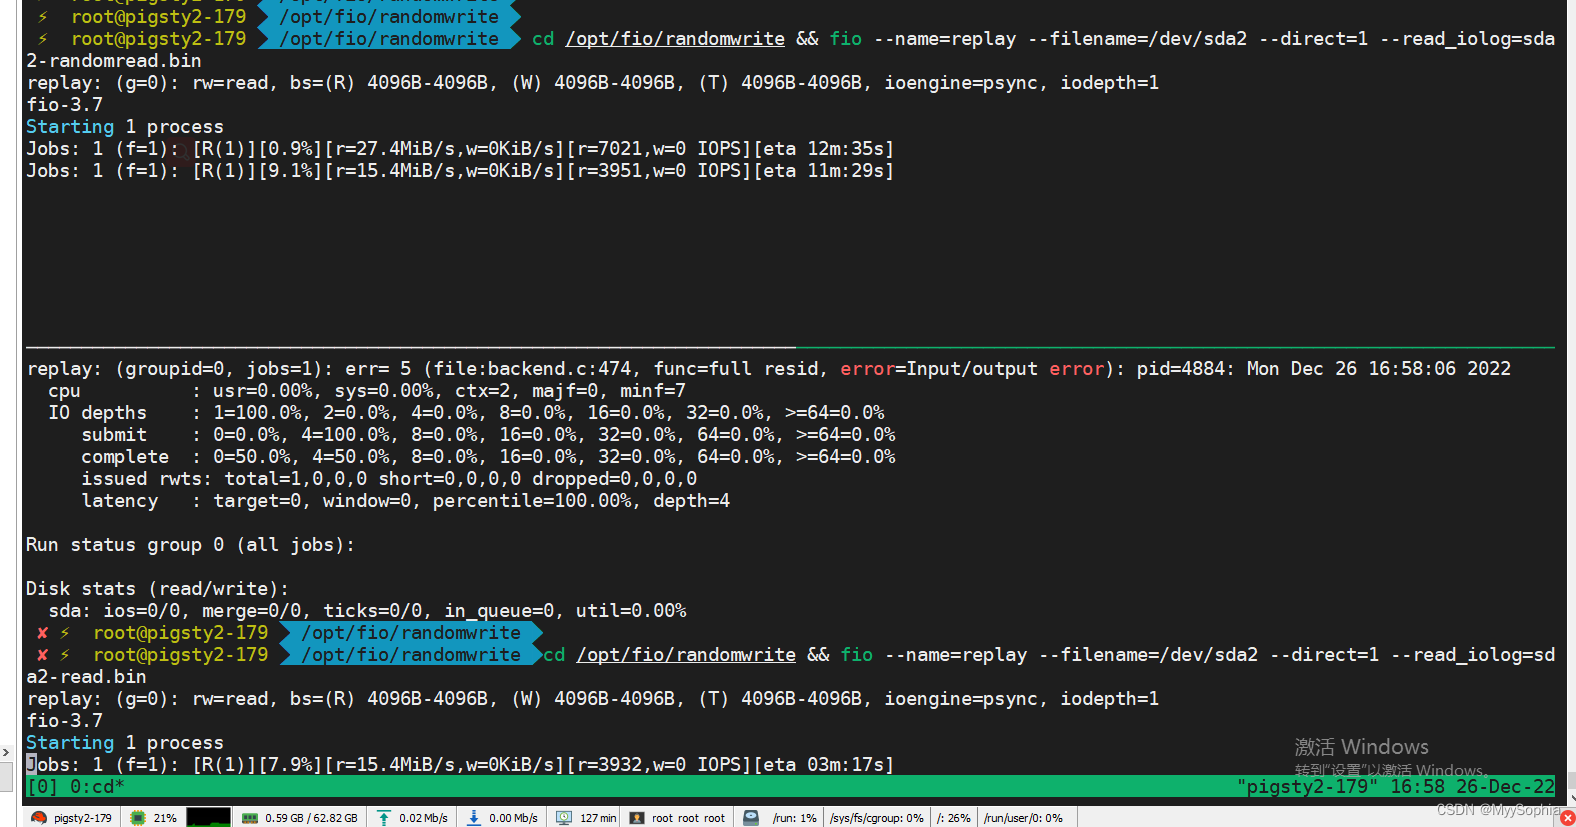Click the scrollbar down arrow at right edge

[x=1571, y=799]
